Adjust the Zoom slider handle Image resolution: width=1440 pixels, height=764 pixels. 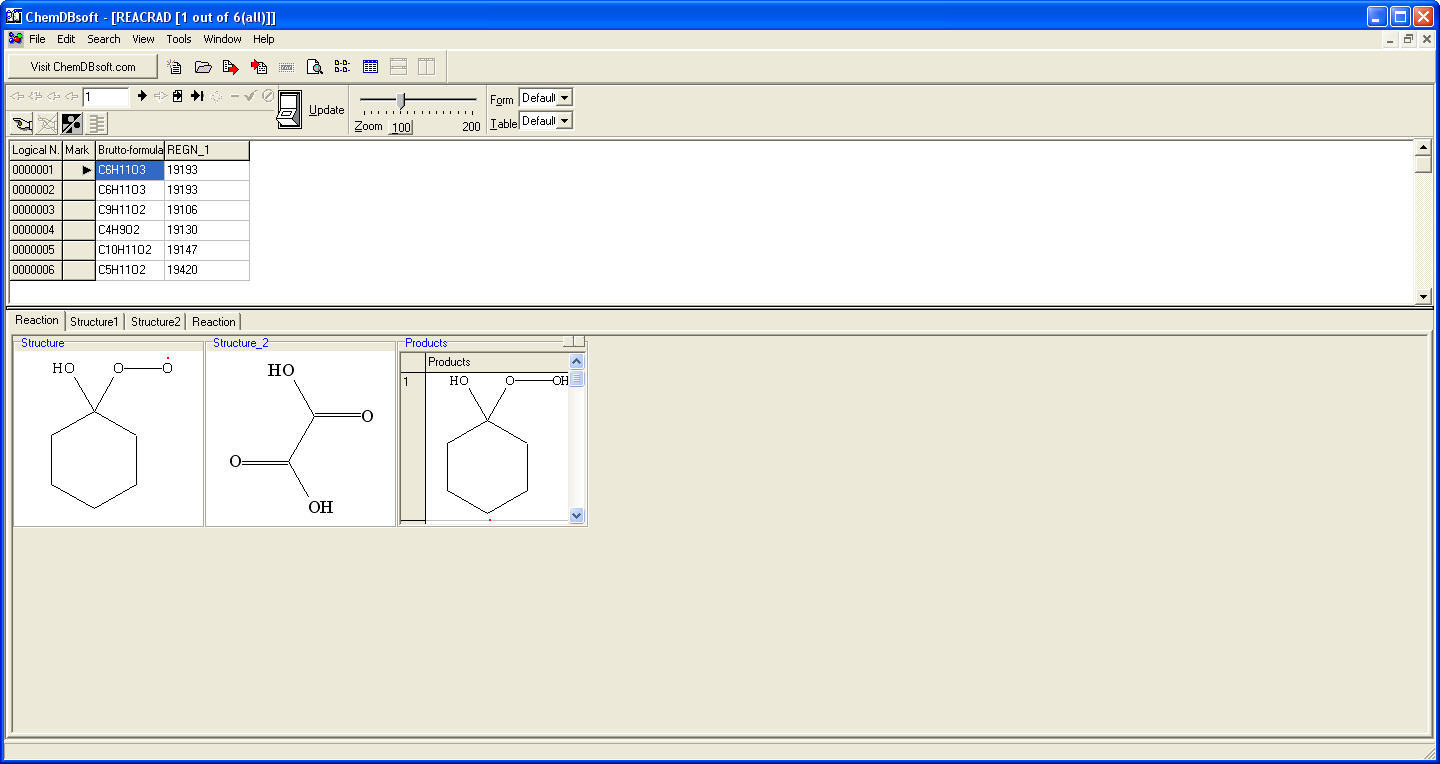401,99
